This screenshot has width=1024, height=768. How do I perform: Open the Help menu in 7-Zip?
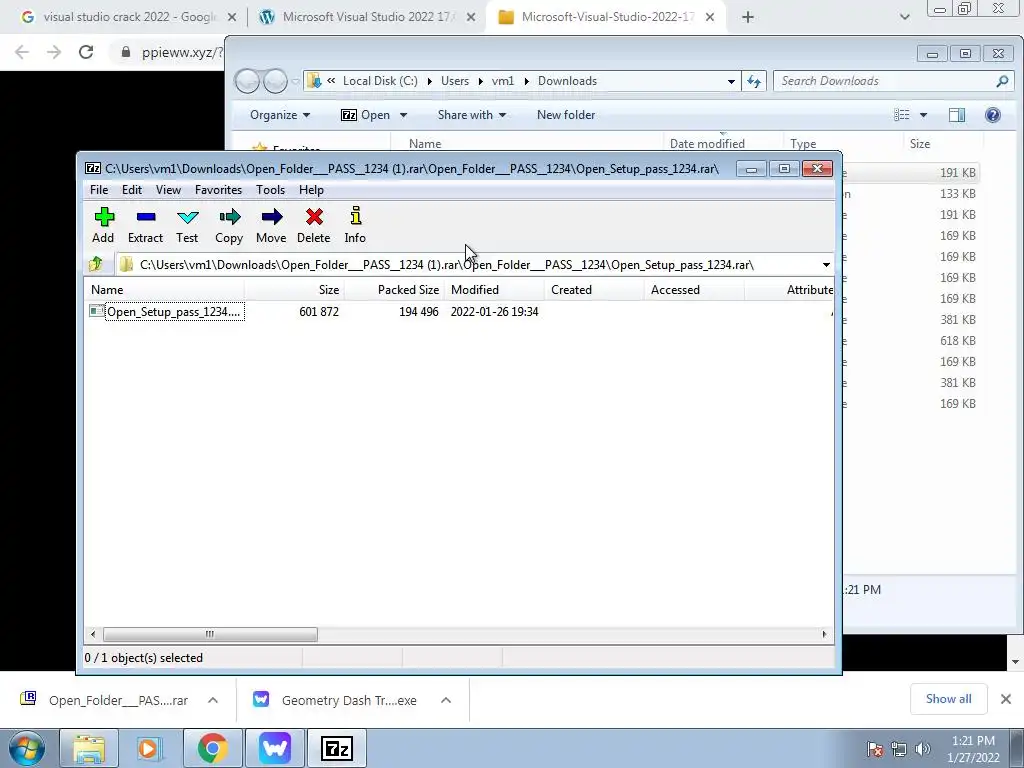point(311,190)
